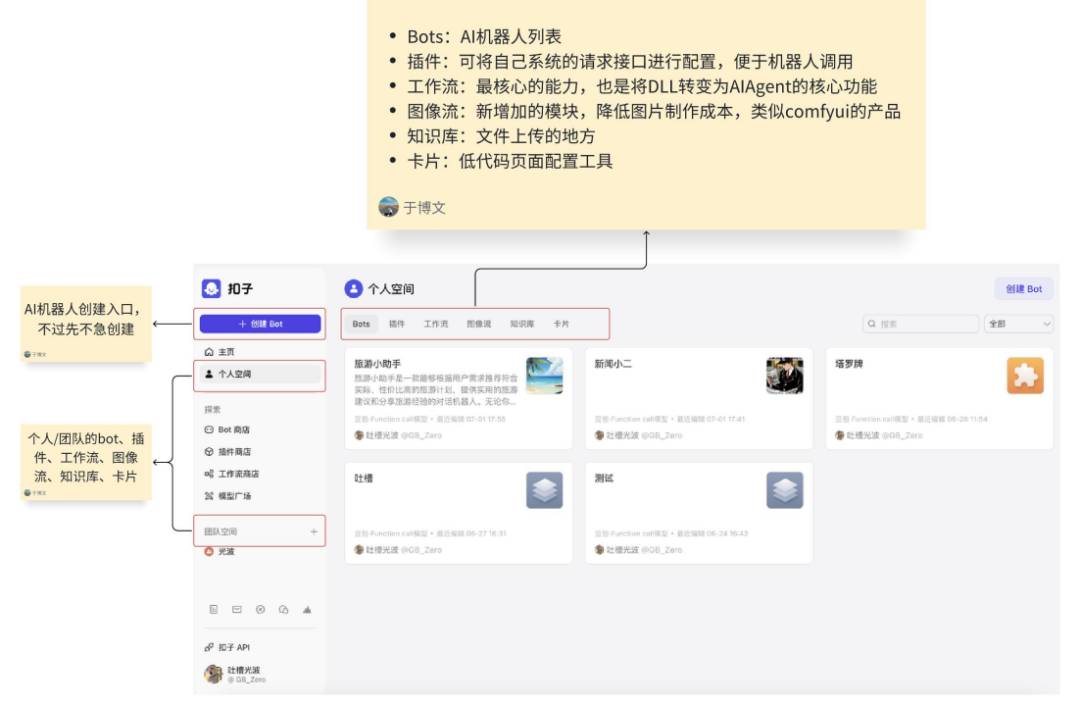Open 模型广场 in the sidebar
This screenshot has width=1080, height=706.
pos(227,496)
